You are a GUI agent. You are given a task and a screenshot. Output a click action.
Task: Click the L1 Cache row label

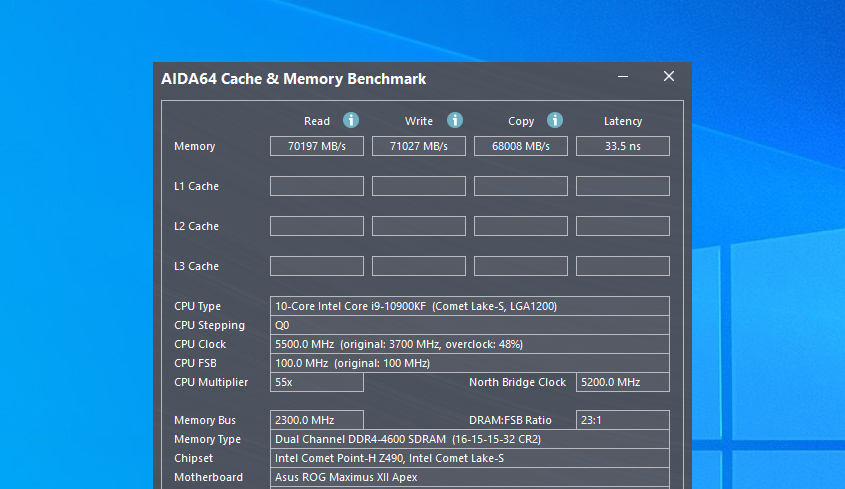click(x=196, y=186)
